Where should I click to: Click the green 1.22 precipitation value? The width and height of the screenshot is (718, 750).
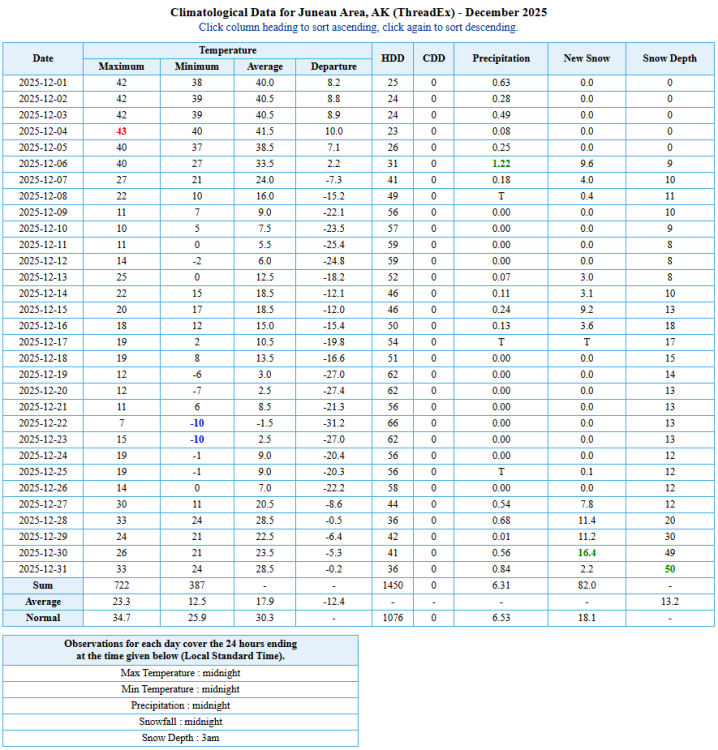click(x=501, y=163)
